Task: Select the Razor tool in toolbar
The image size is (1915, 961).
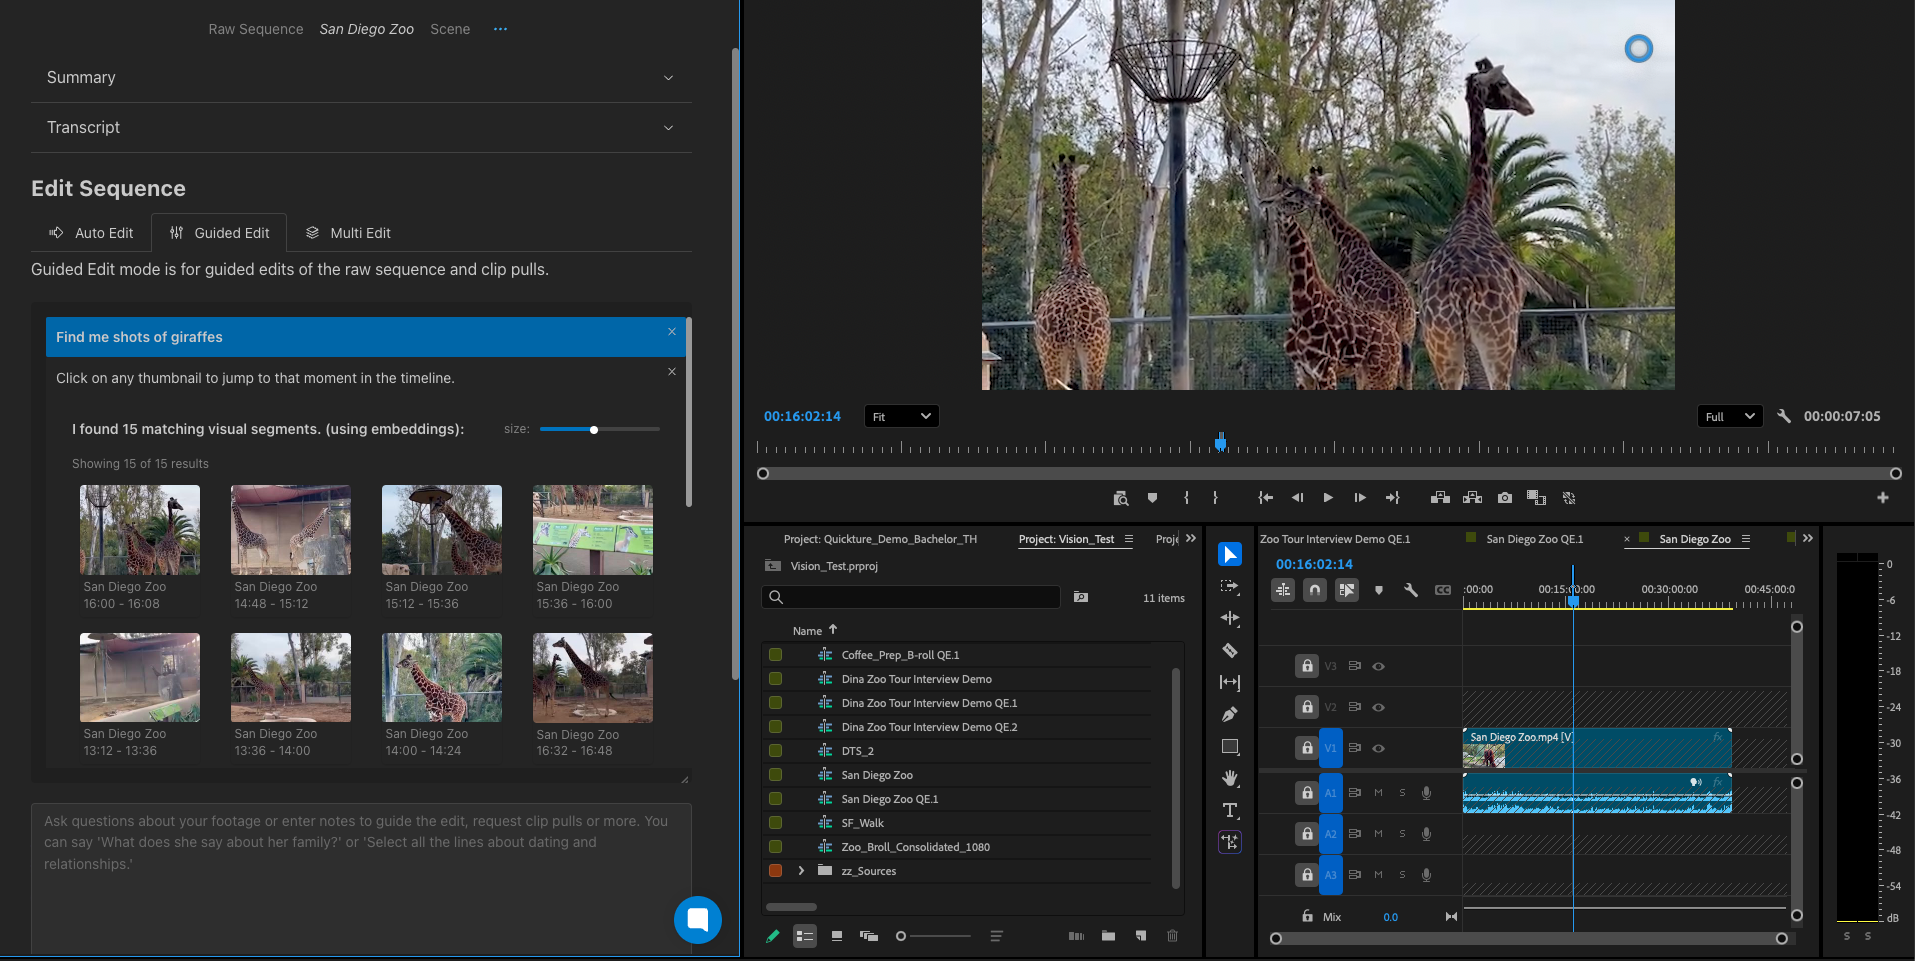Action: (x=1230, y=651)
